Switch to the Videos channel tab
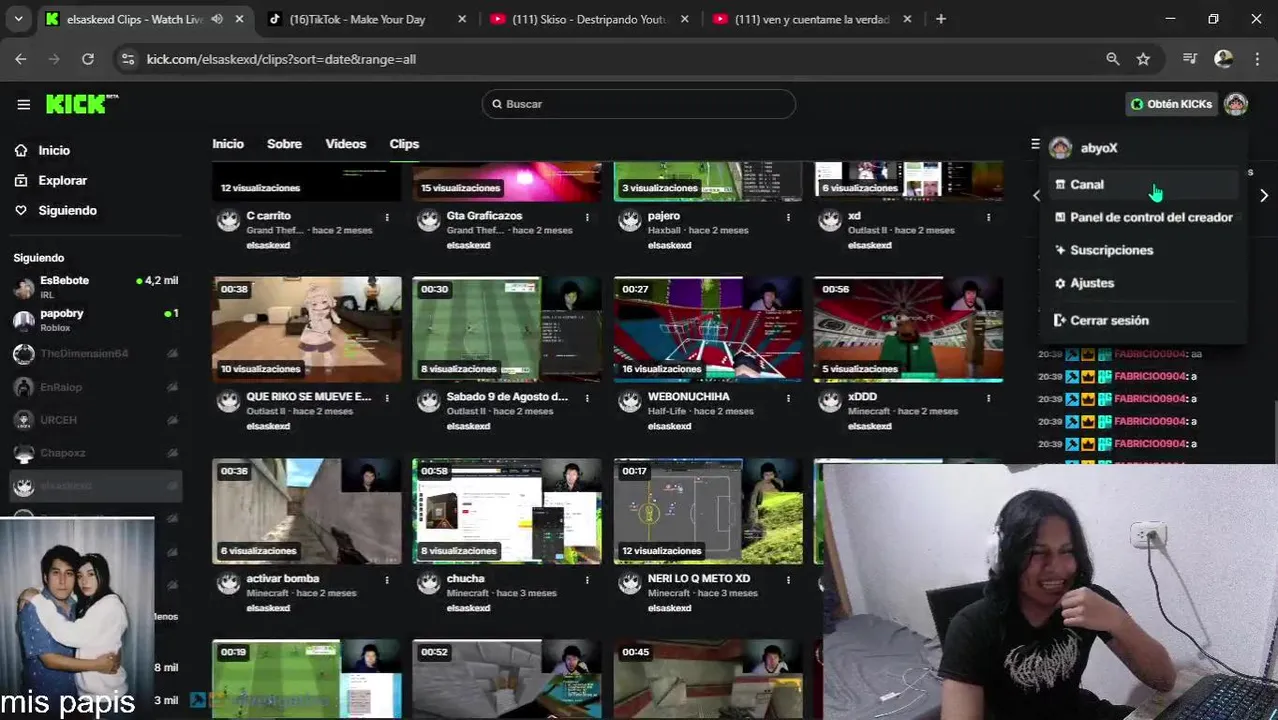The width and height of the screenshot is (1278, 720). click(346, 144)
